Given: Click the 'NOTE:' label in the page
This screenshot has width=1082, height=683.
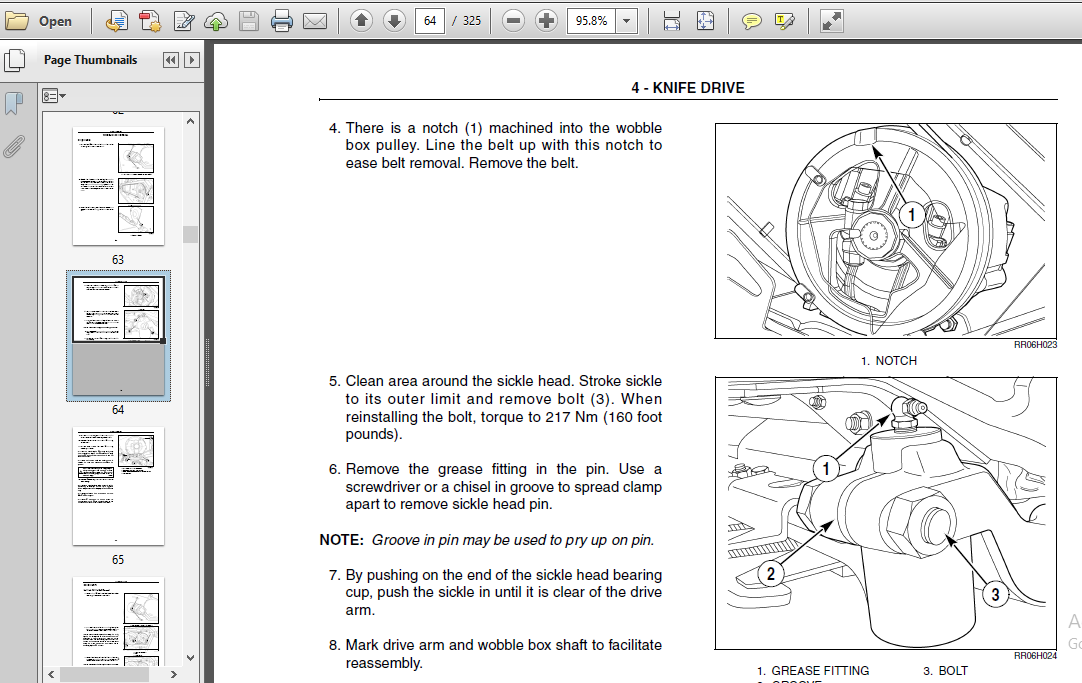Looking at the screenshot, I should coord(342,540).
